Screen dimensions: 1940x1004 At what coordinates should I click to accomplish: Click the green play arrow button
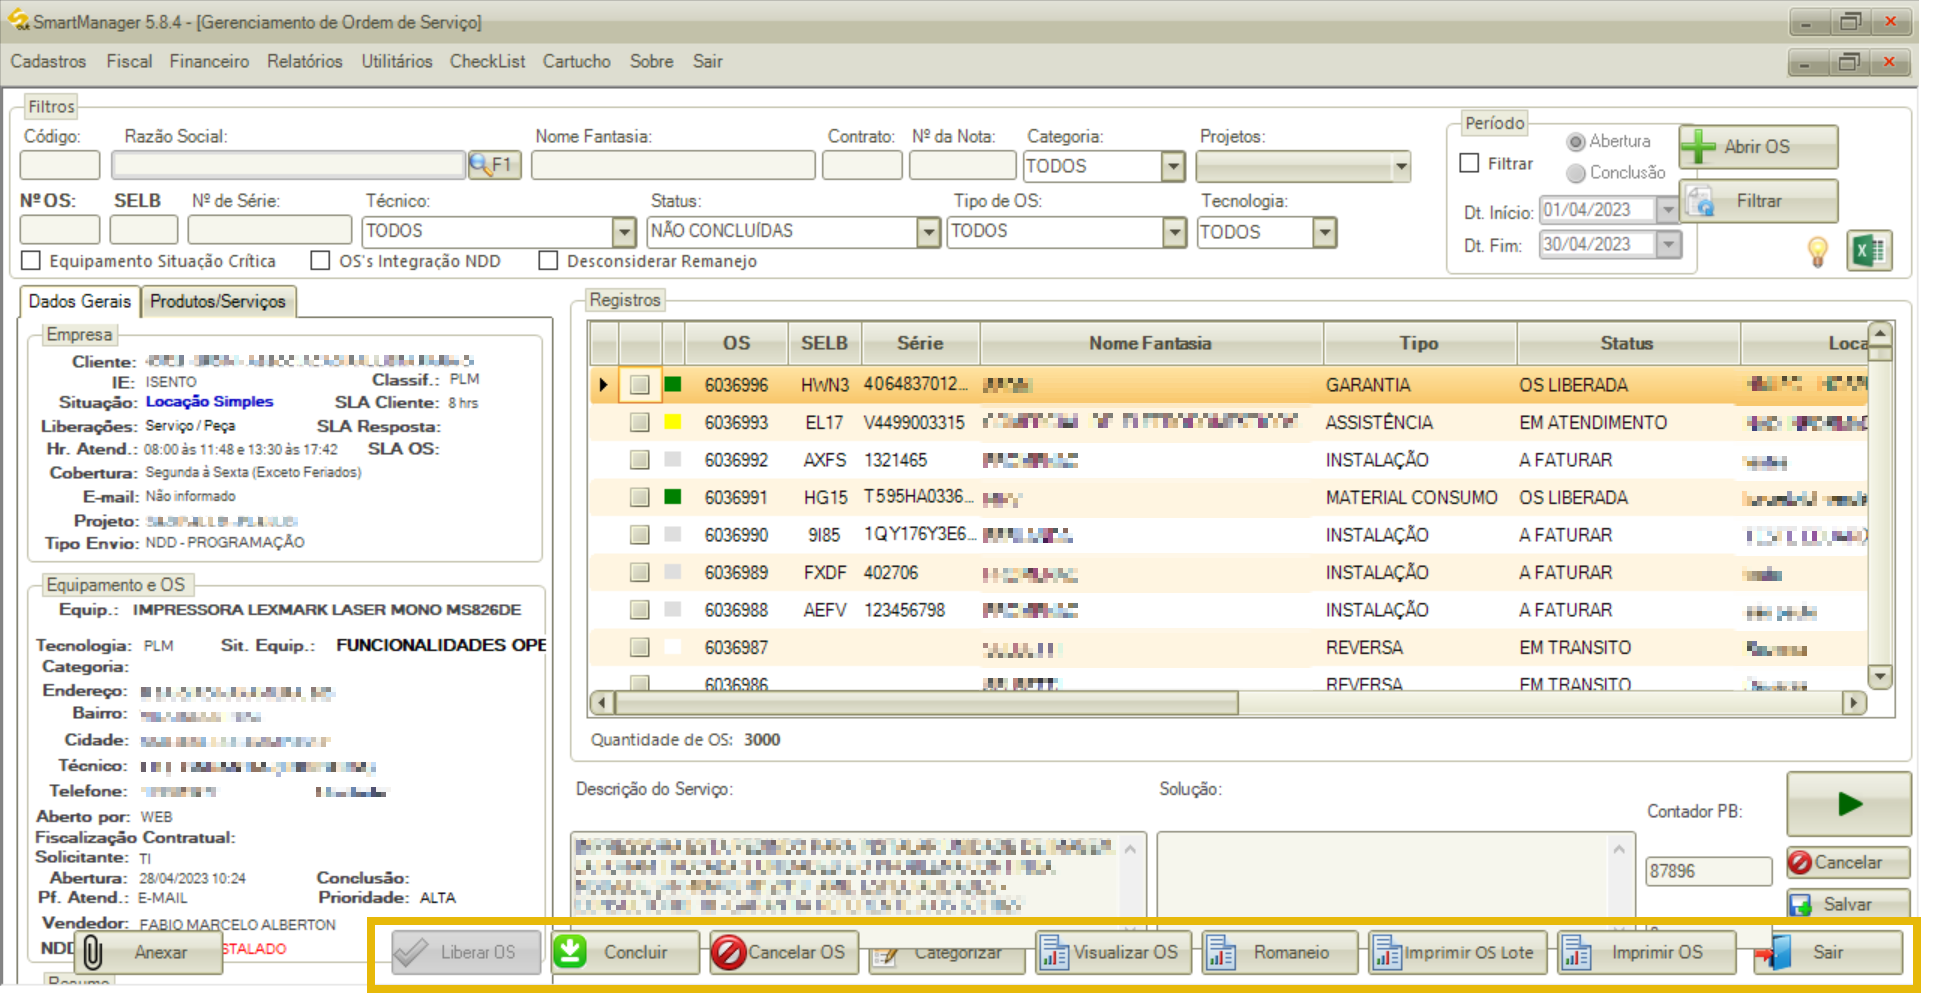(1849, 804)
